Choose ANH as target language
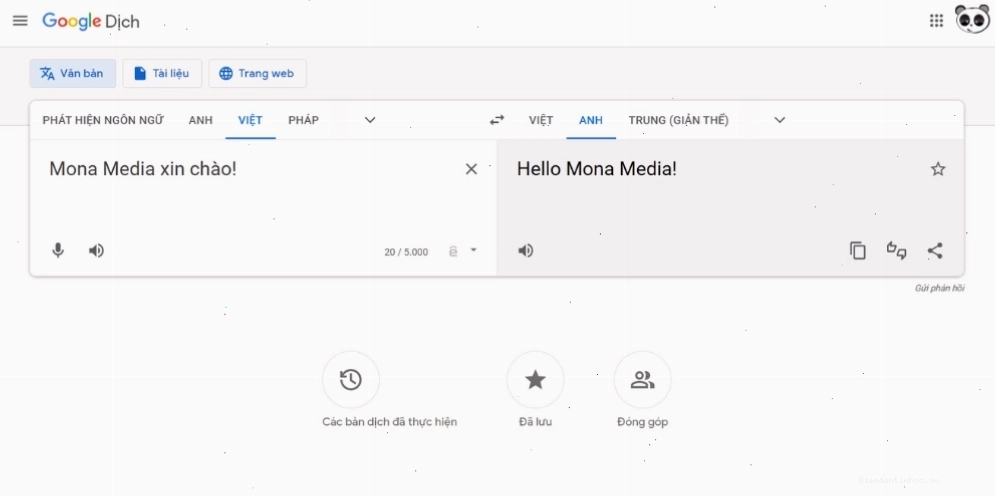The image size is (995, 497). (x=591, y=120)
